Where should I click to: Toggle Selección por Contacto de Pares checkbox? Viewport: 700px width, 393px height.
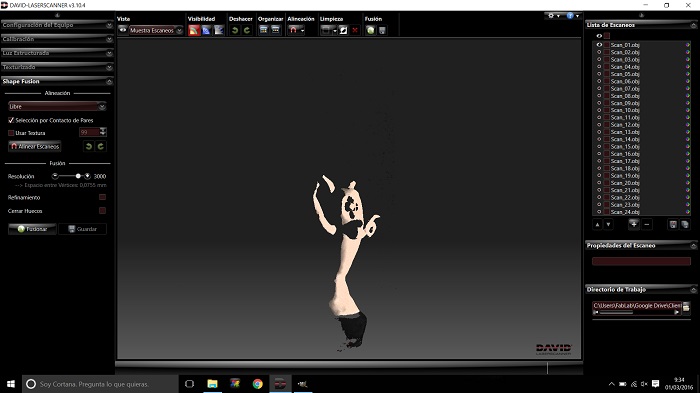click(x=11, y=120)
